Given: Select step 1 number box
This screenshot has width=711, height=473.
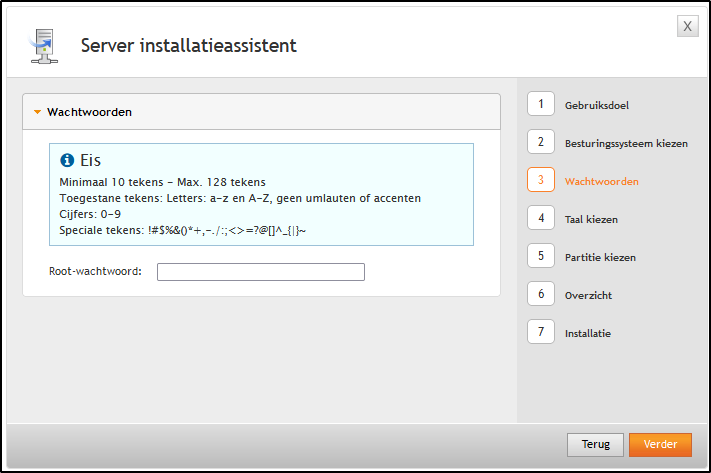Looking at the screenshot, I should [541, 104].
